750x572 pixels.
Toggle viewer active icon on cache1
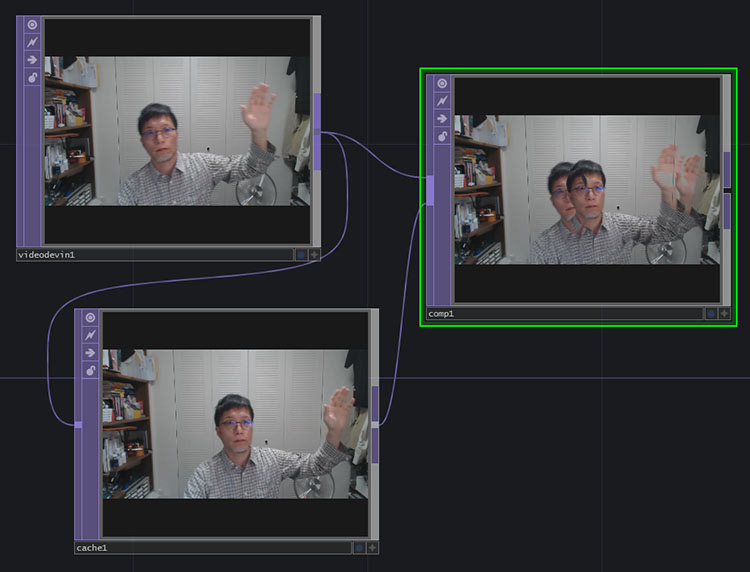click(90, 318)
